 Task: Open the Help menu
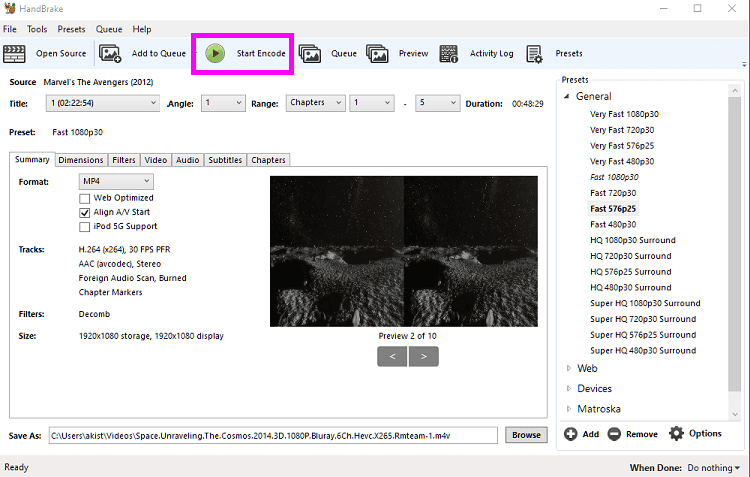coord(142,29)
